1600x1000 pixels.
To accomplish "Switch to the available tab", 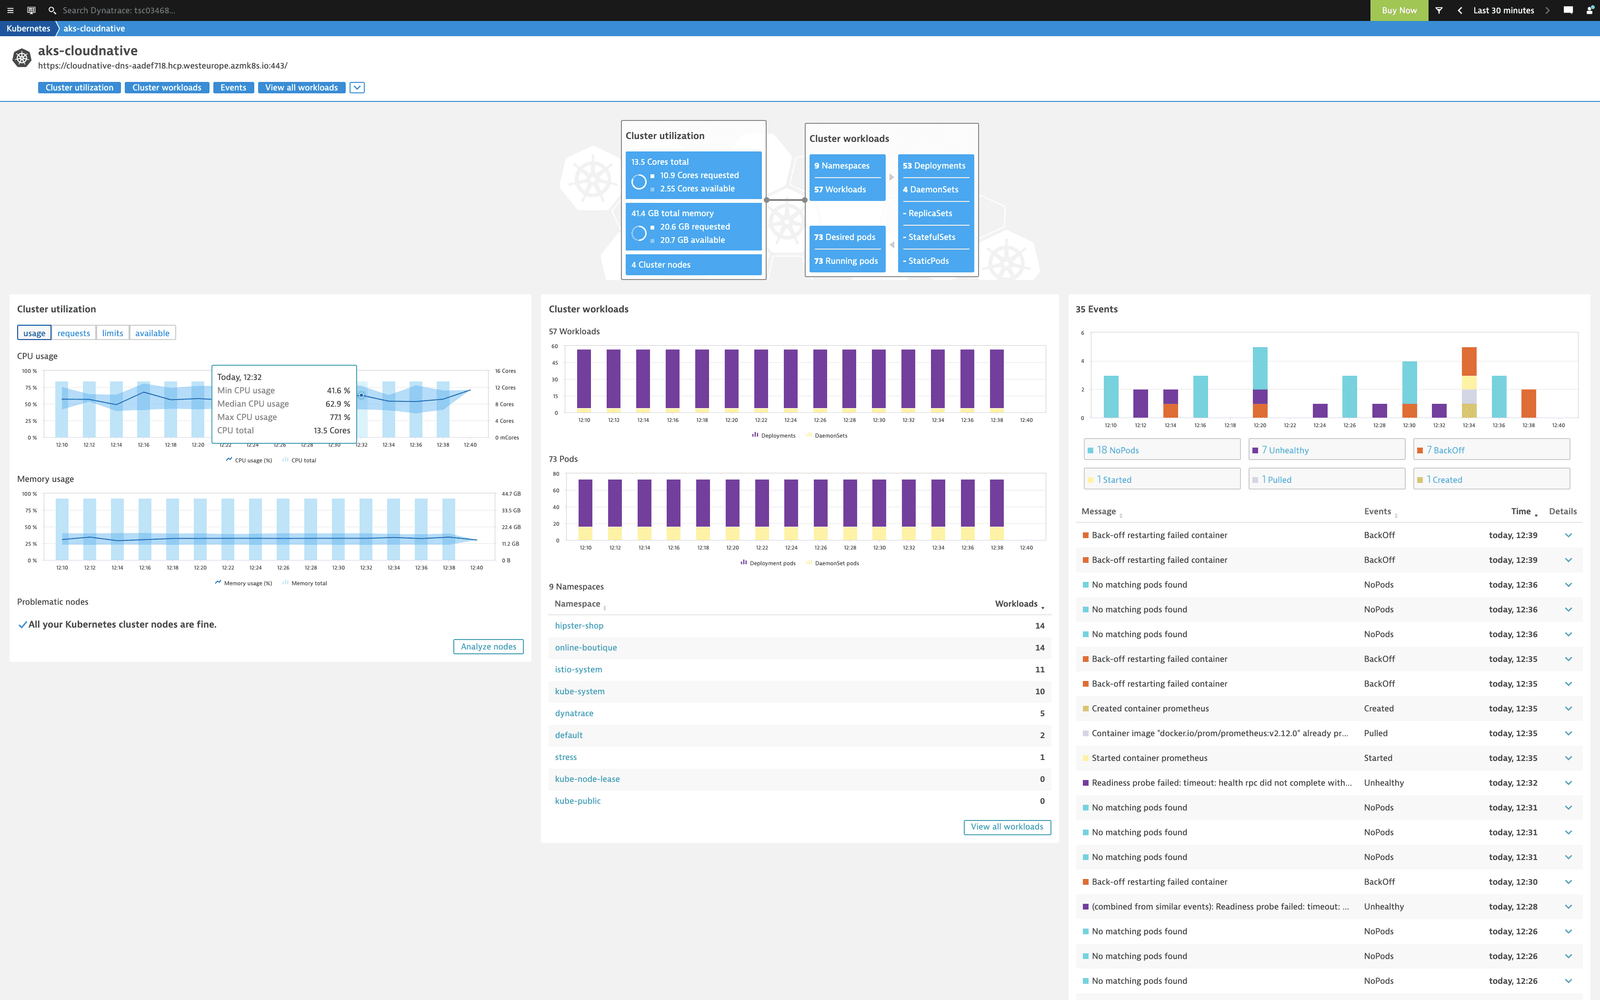I will pyautogui.click(x=152, y=333).
